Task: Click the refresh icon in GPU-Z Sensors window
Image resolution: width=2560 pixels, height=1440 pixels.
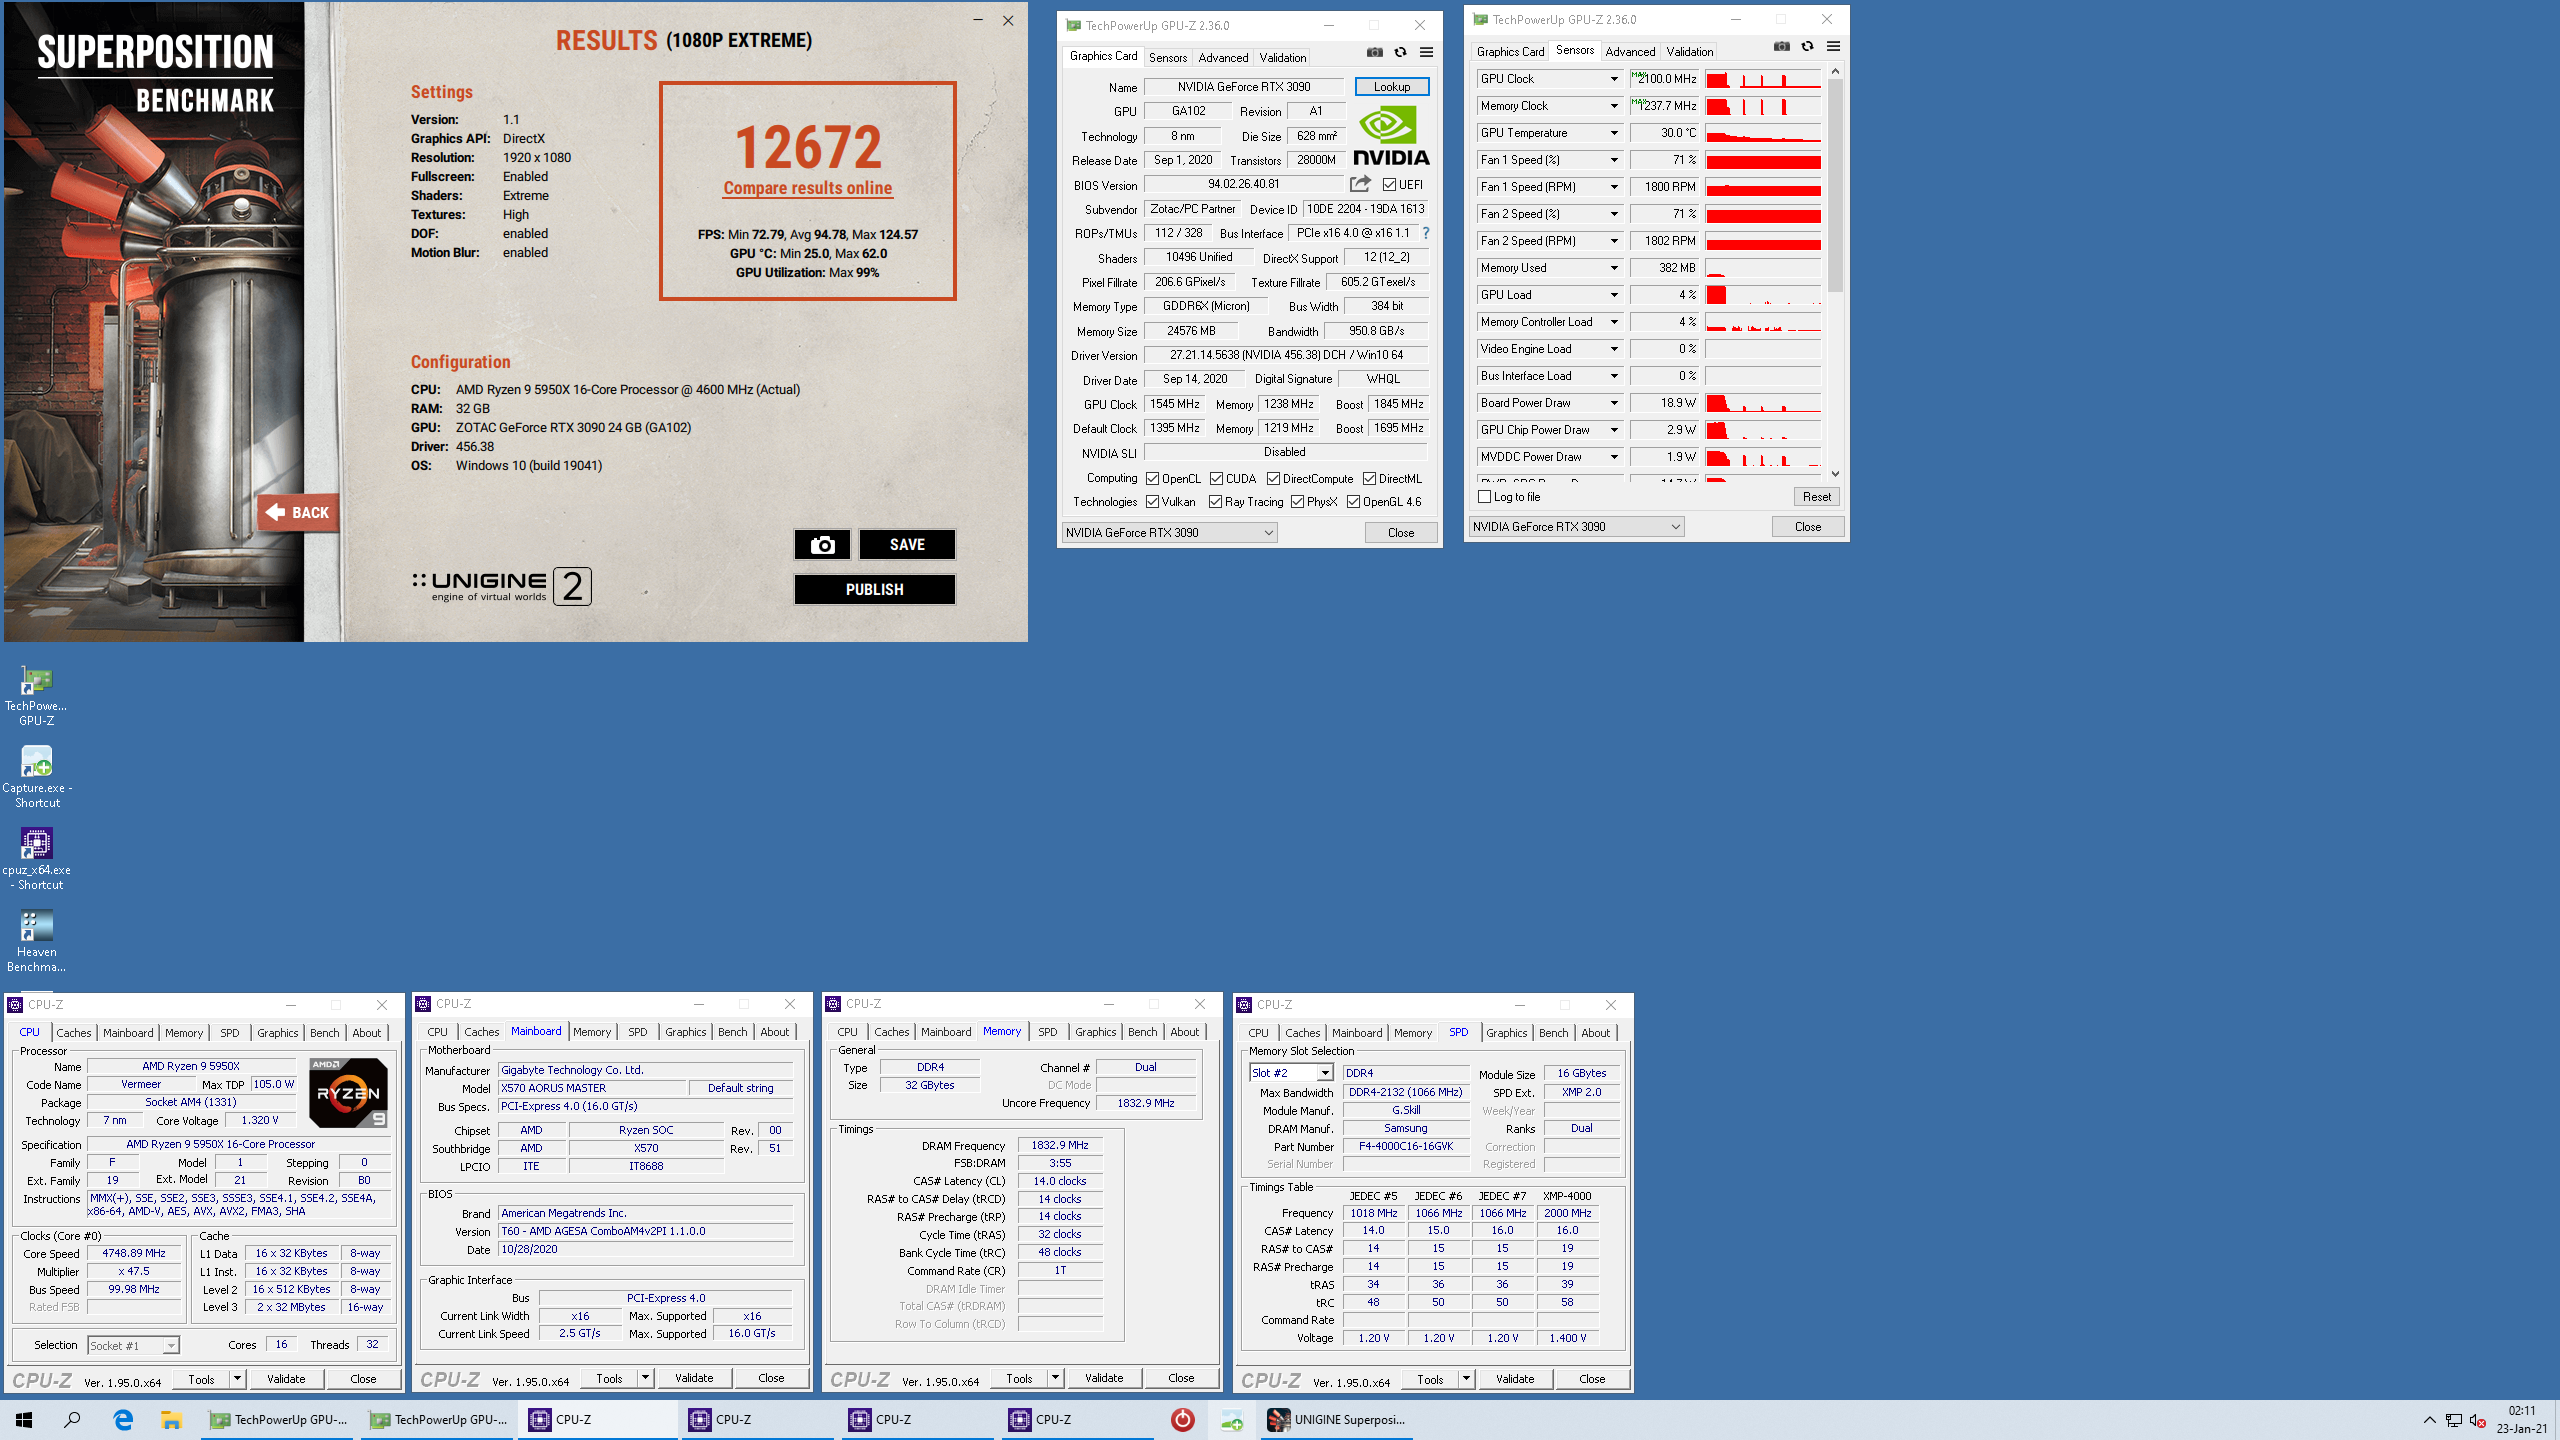Action: coord(1807,47)
